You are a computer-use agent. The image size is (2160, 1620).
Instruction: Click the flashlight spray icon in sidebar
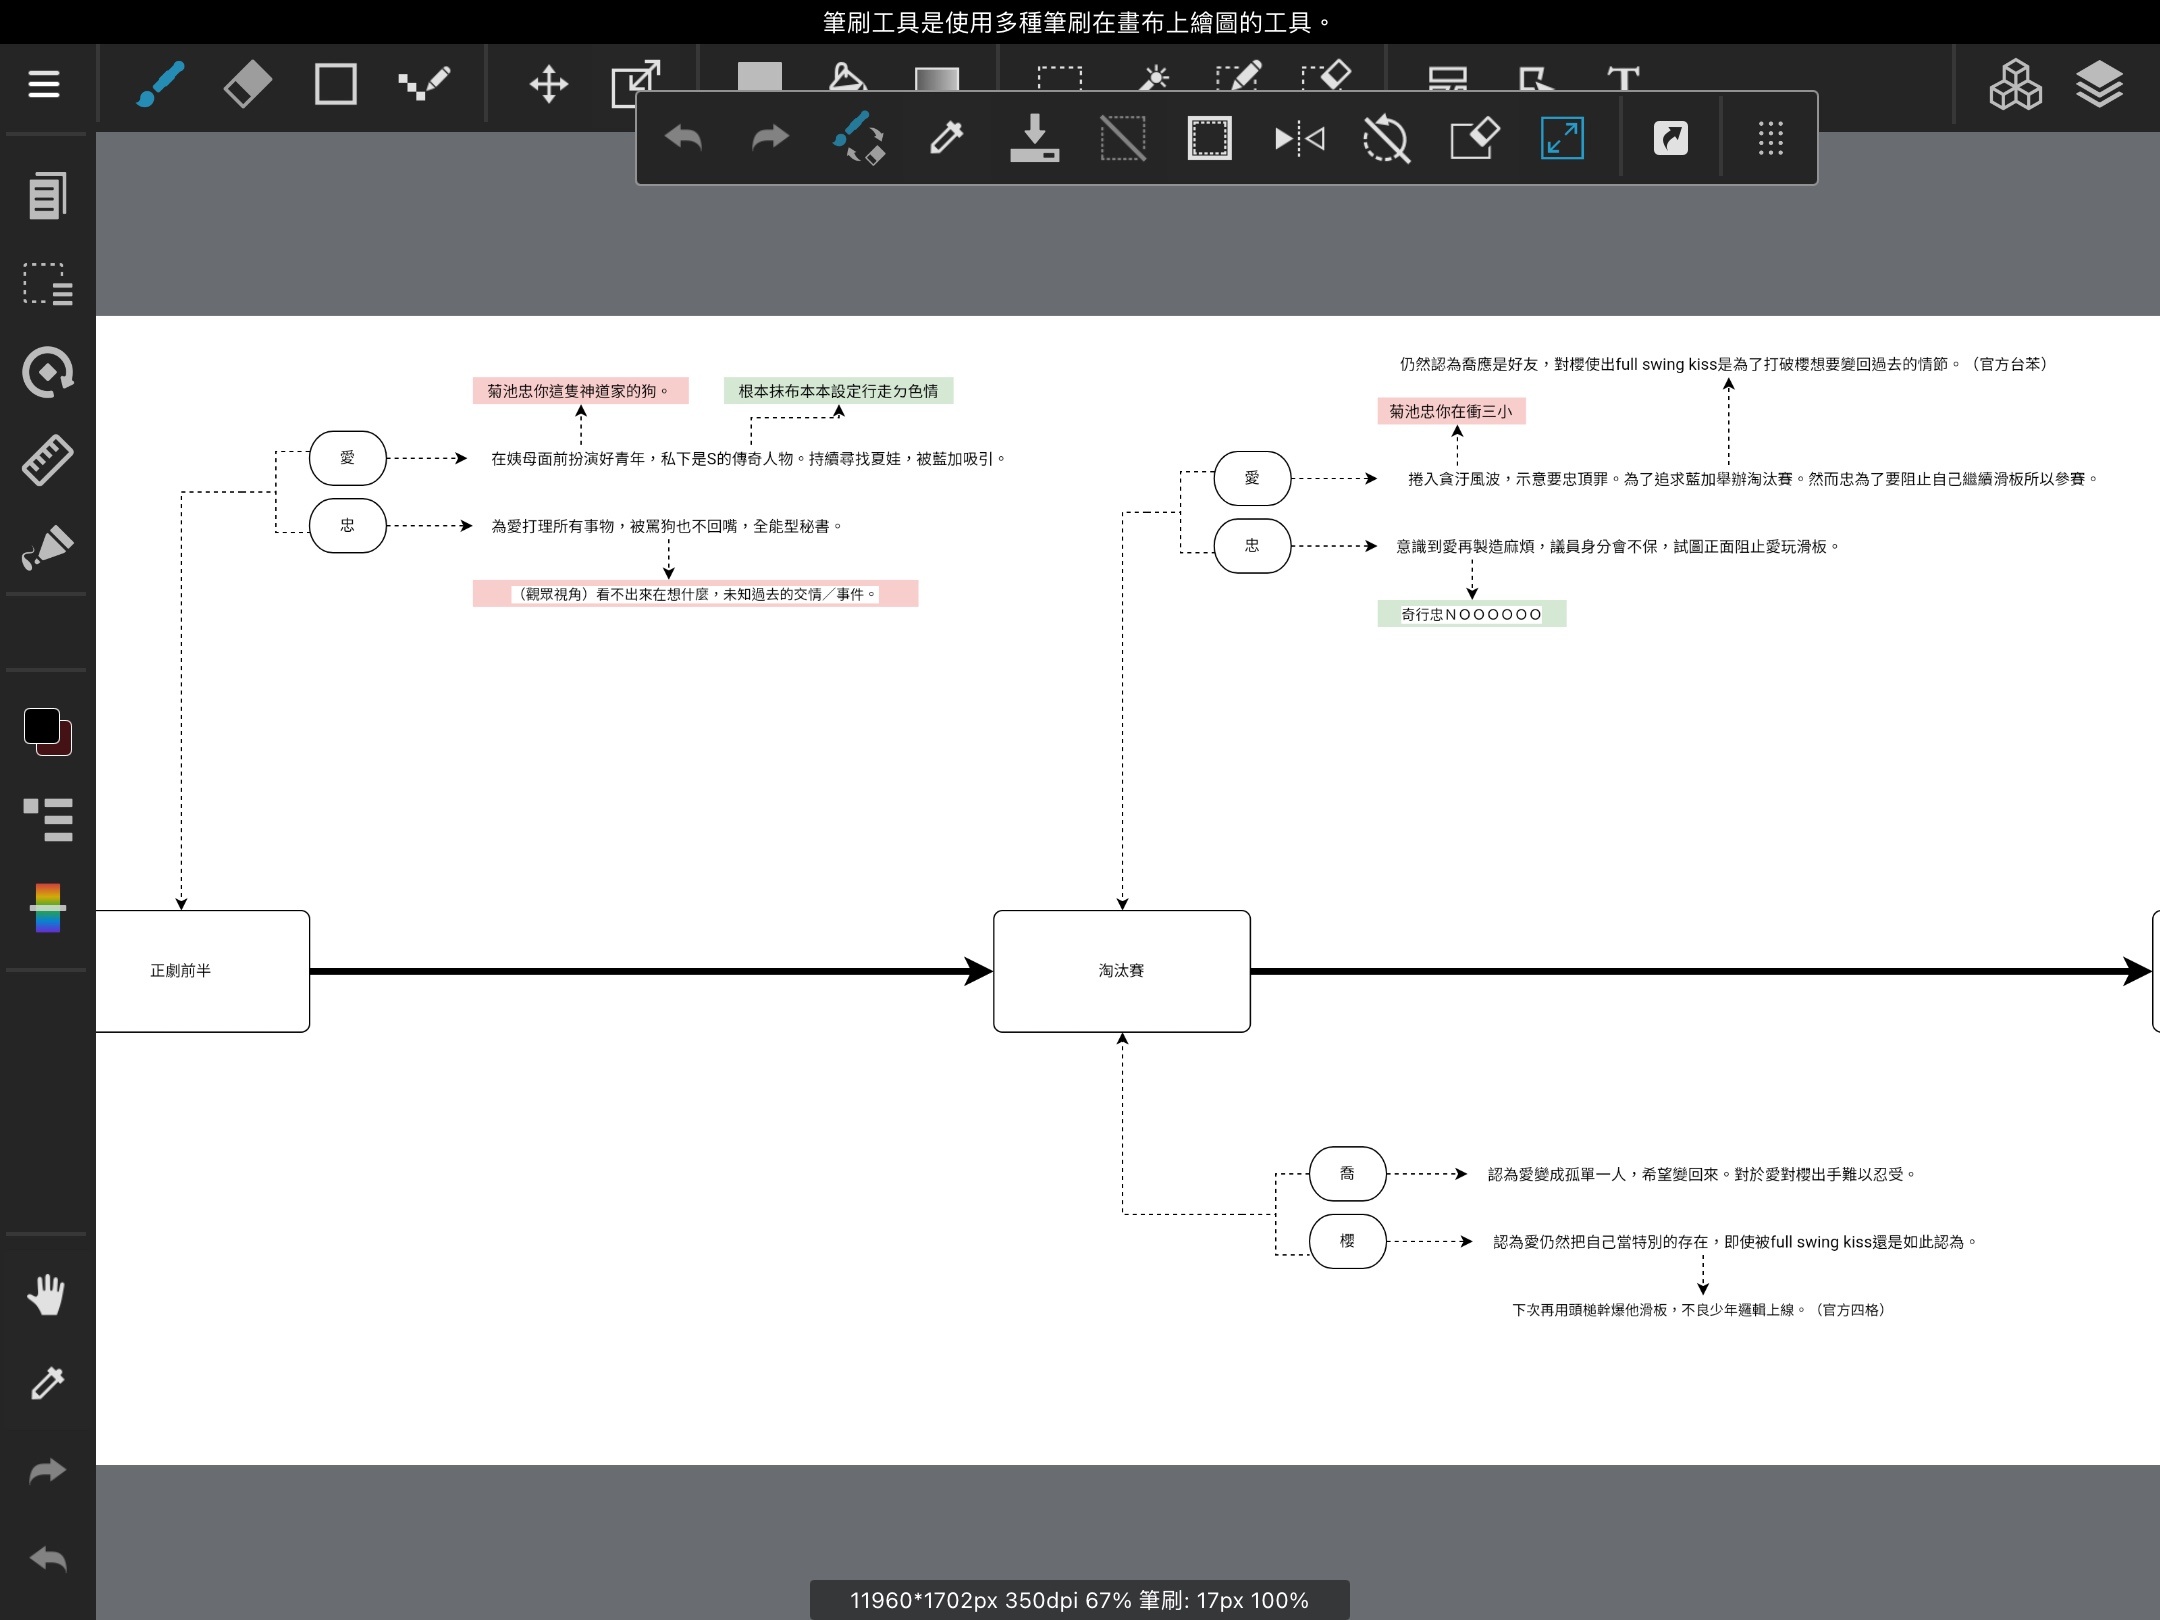47,547
